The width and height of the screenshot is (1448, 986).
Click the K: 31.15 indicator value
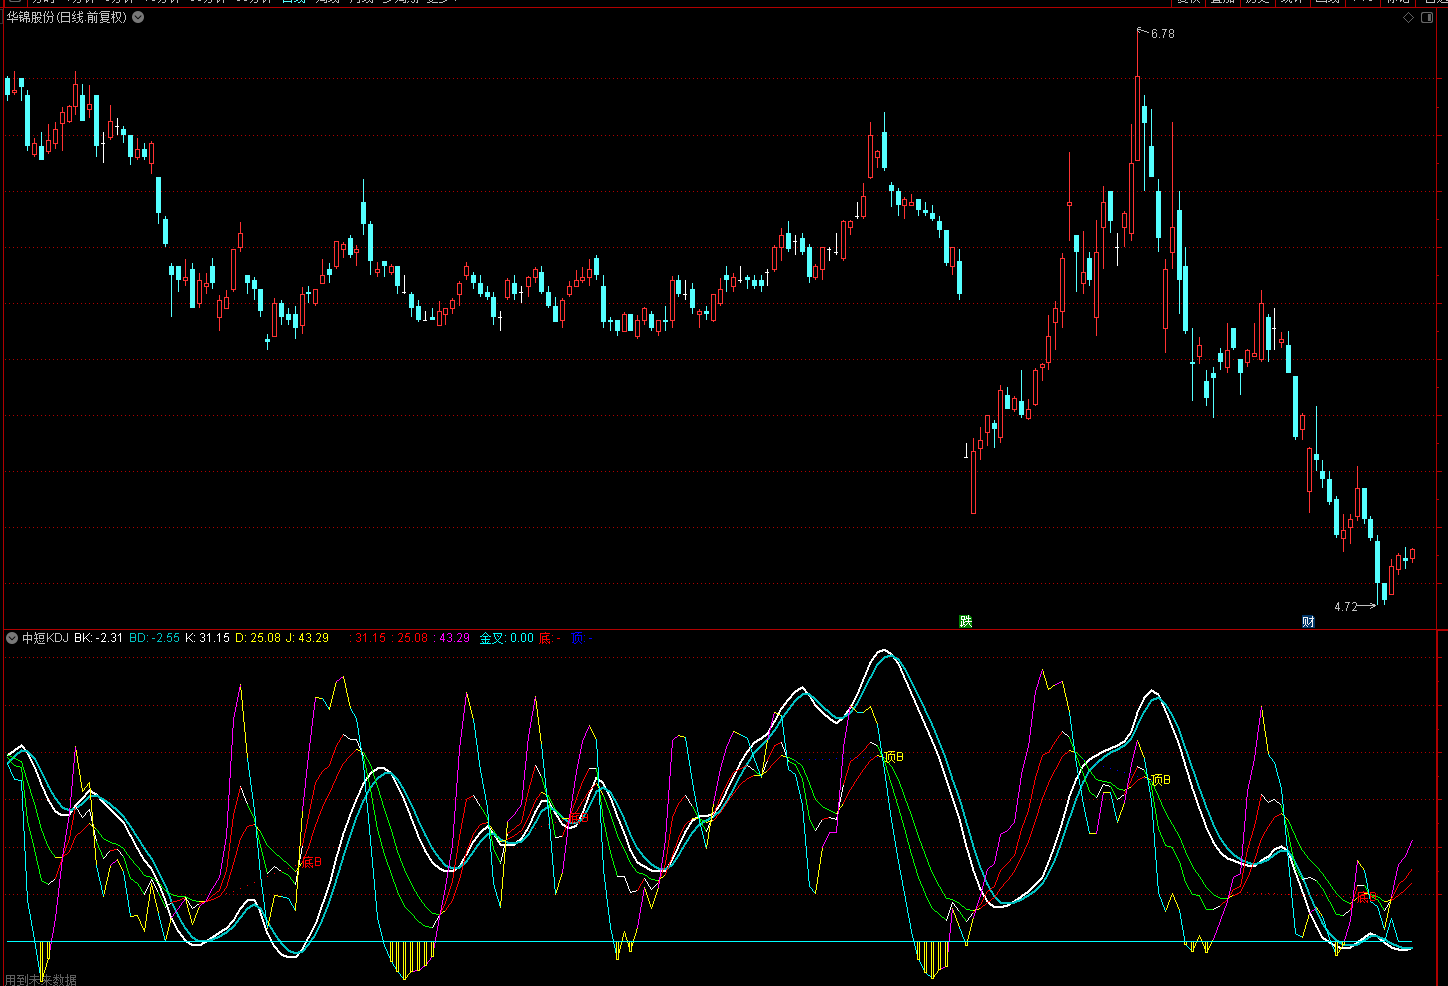click(x=207, y=638)
